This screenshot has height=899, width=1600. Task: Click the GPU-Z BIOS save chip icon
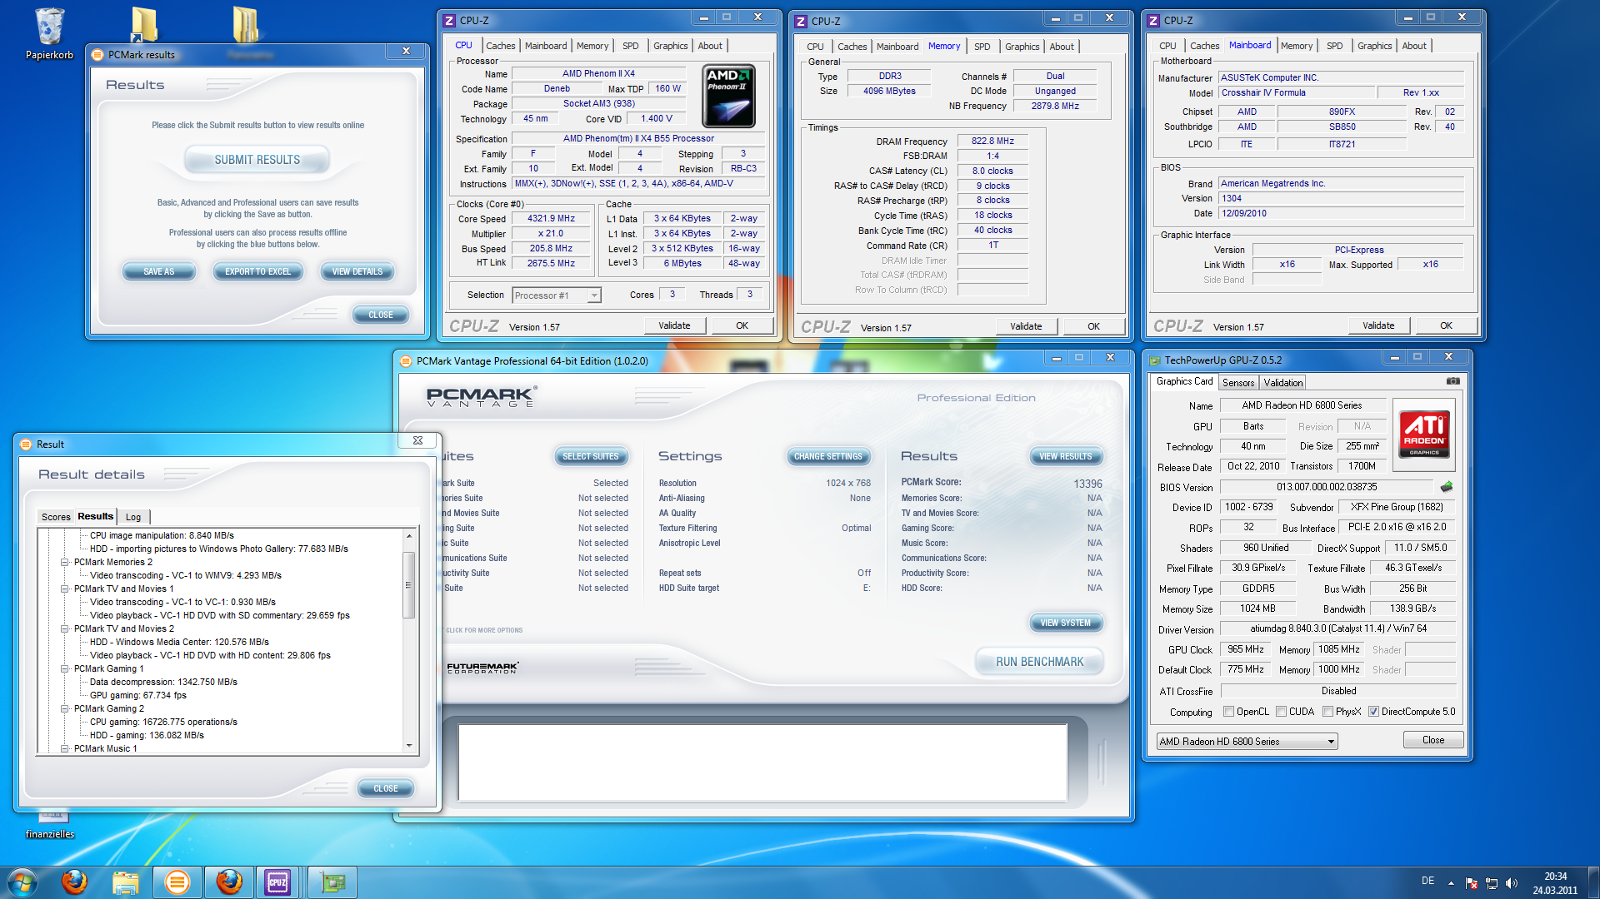click(1446, 487)
